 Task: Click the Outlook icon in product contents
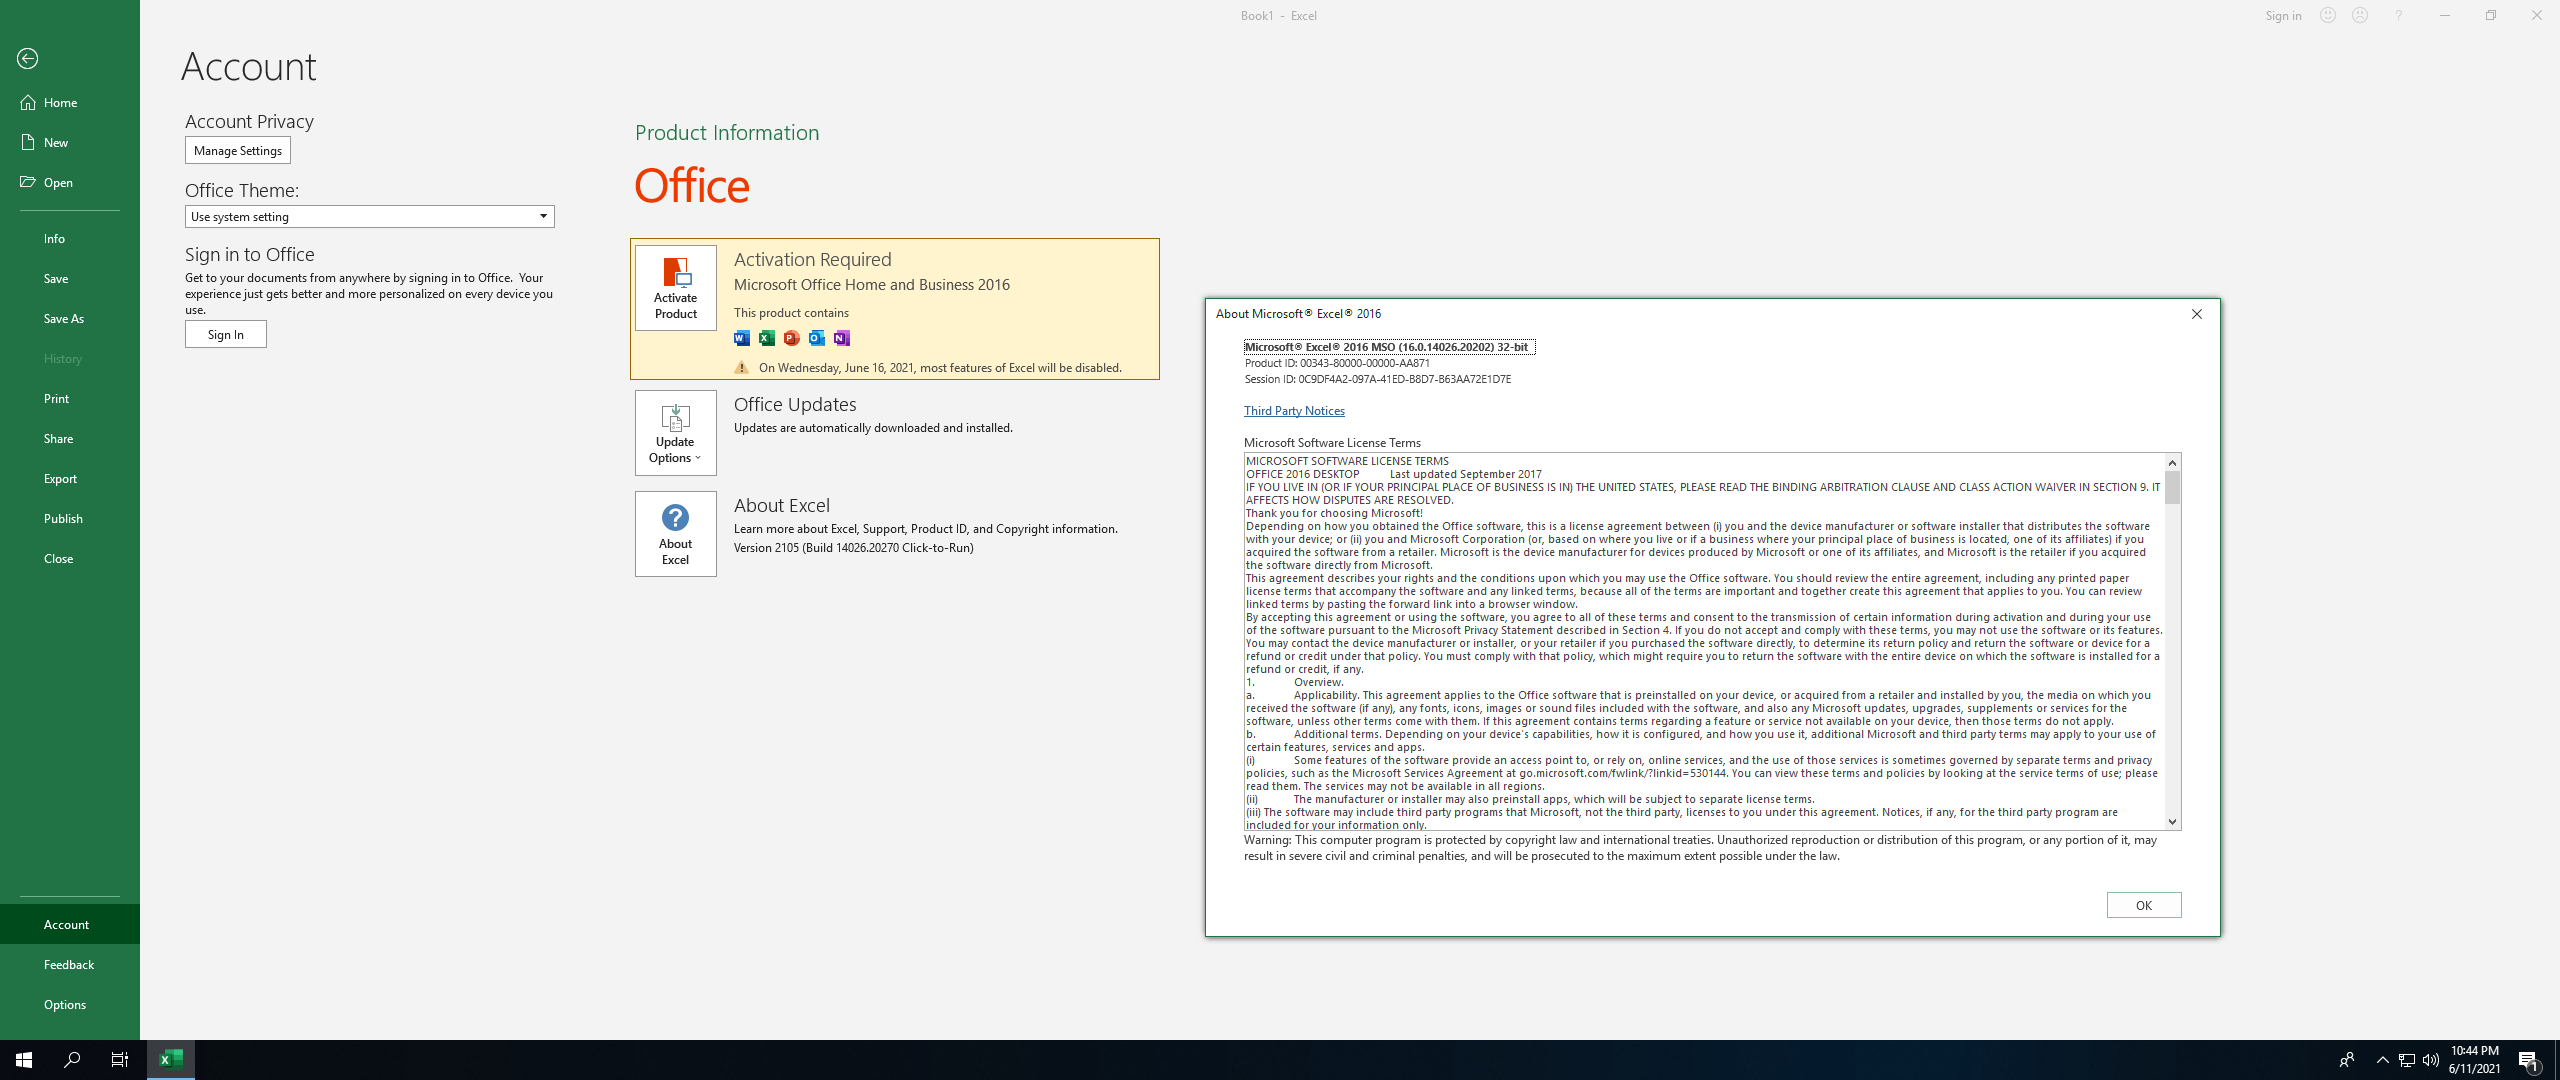817,338
